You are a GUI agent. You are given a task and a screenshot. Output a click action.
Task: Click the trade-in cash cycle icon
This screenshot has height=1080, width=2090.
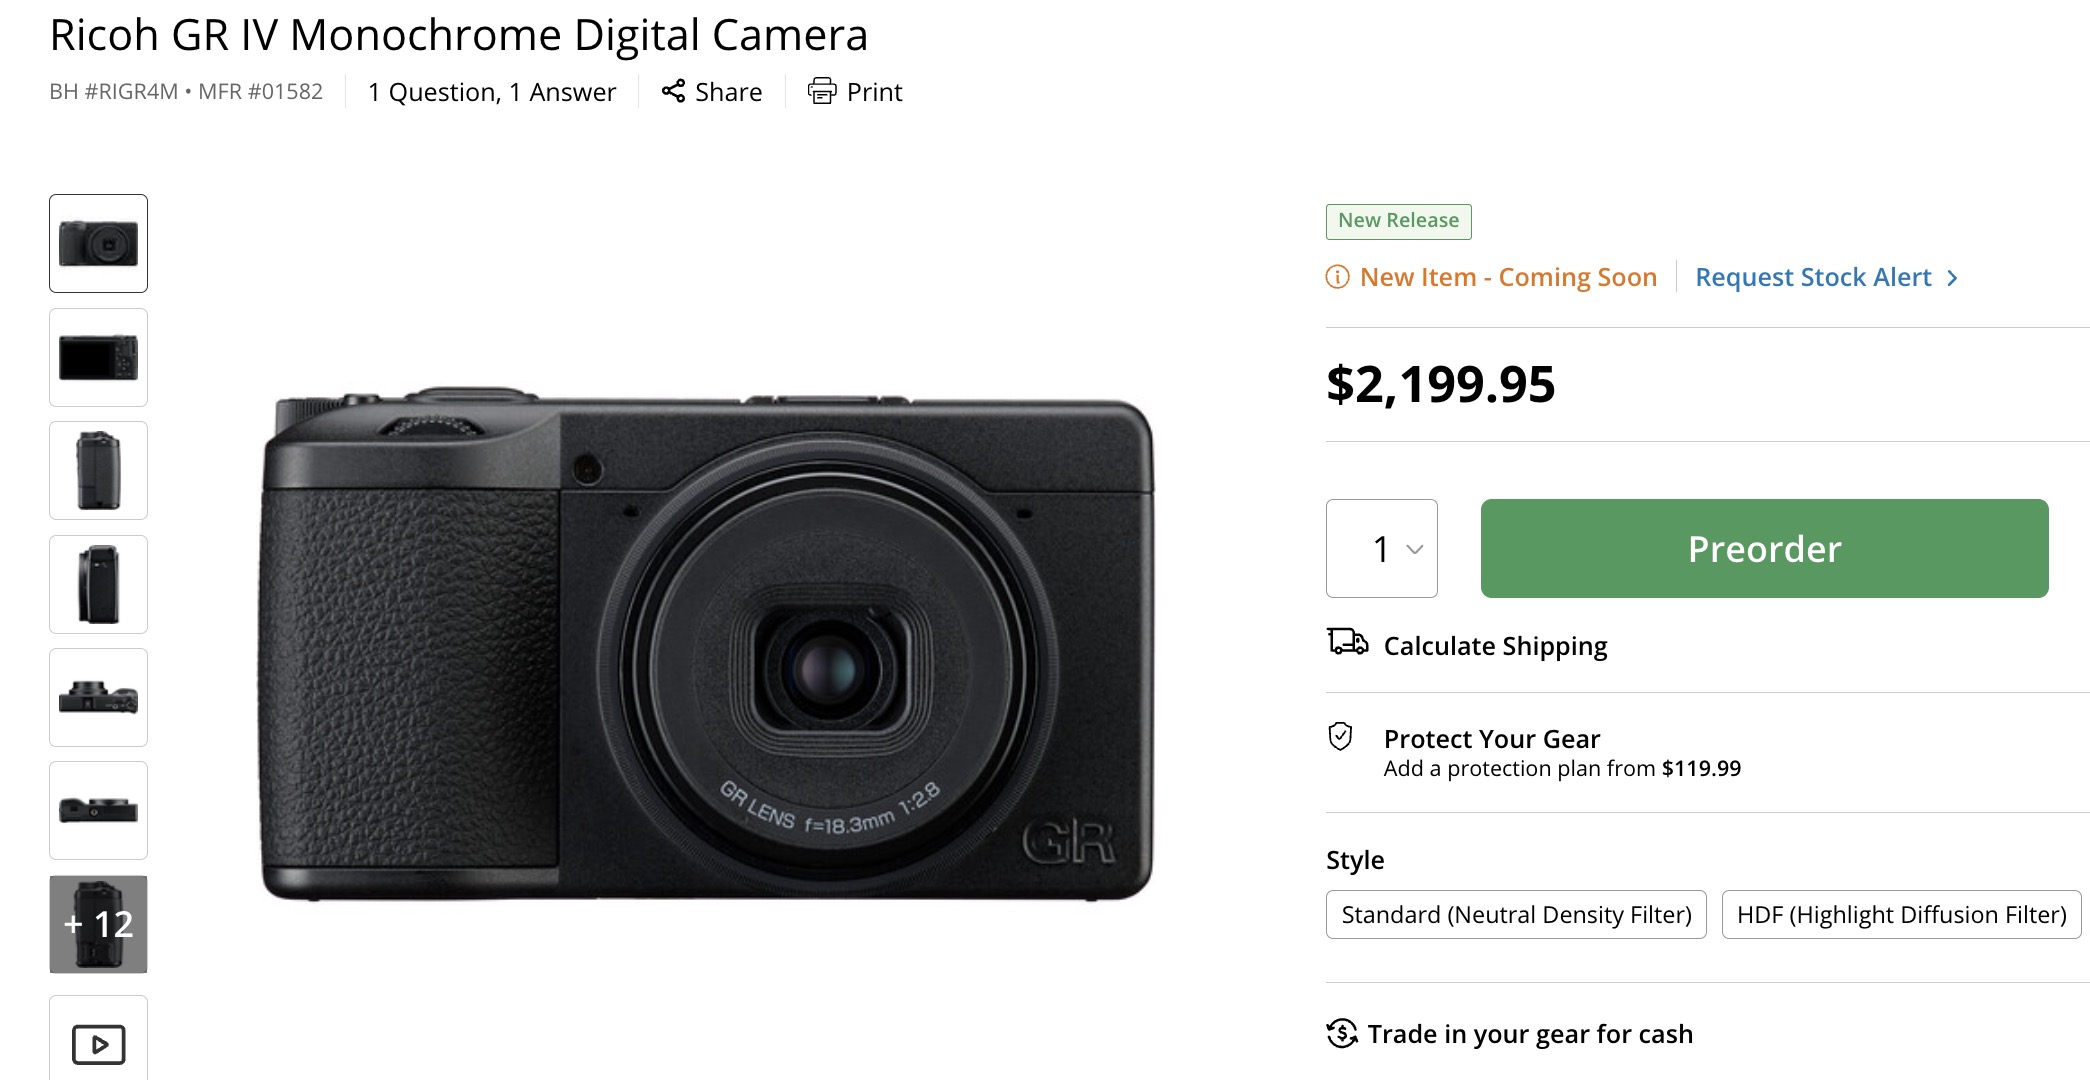tap(1342, 1034)
